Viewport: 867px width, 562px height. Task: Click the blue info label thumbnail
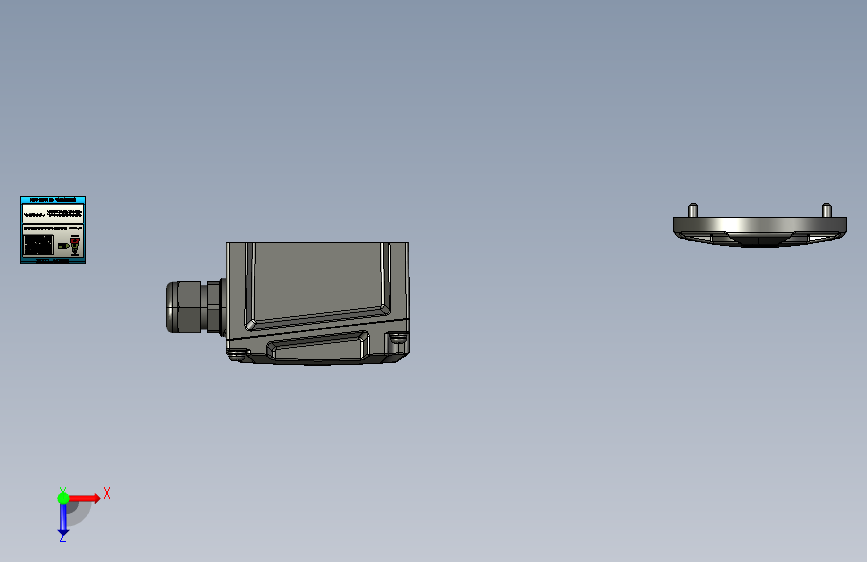(53, 230)
